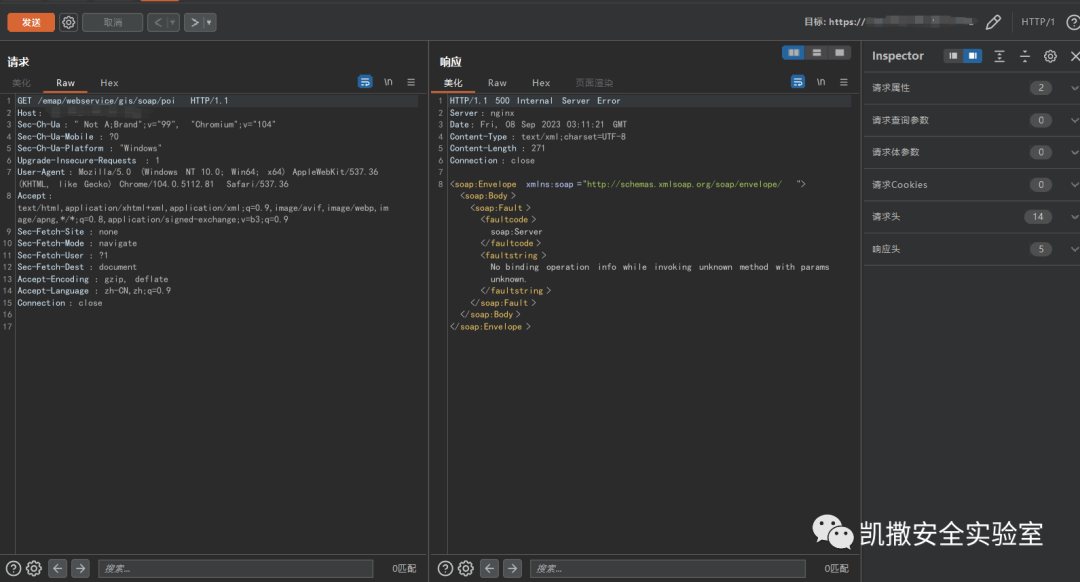The height and width of the screenshot is (582, 1080).
Task: Open response search settings gear at bottom
Action: coord(466,568)
